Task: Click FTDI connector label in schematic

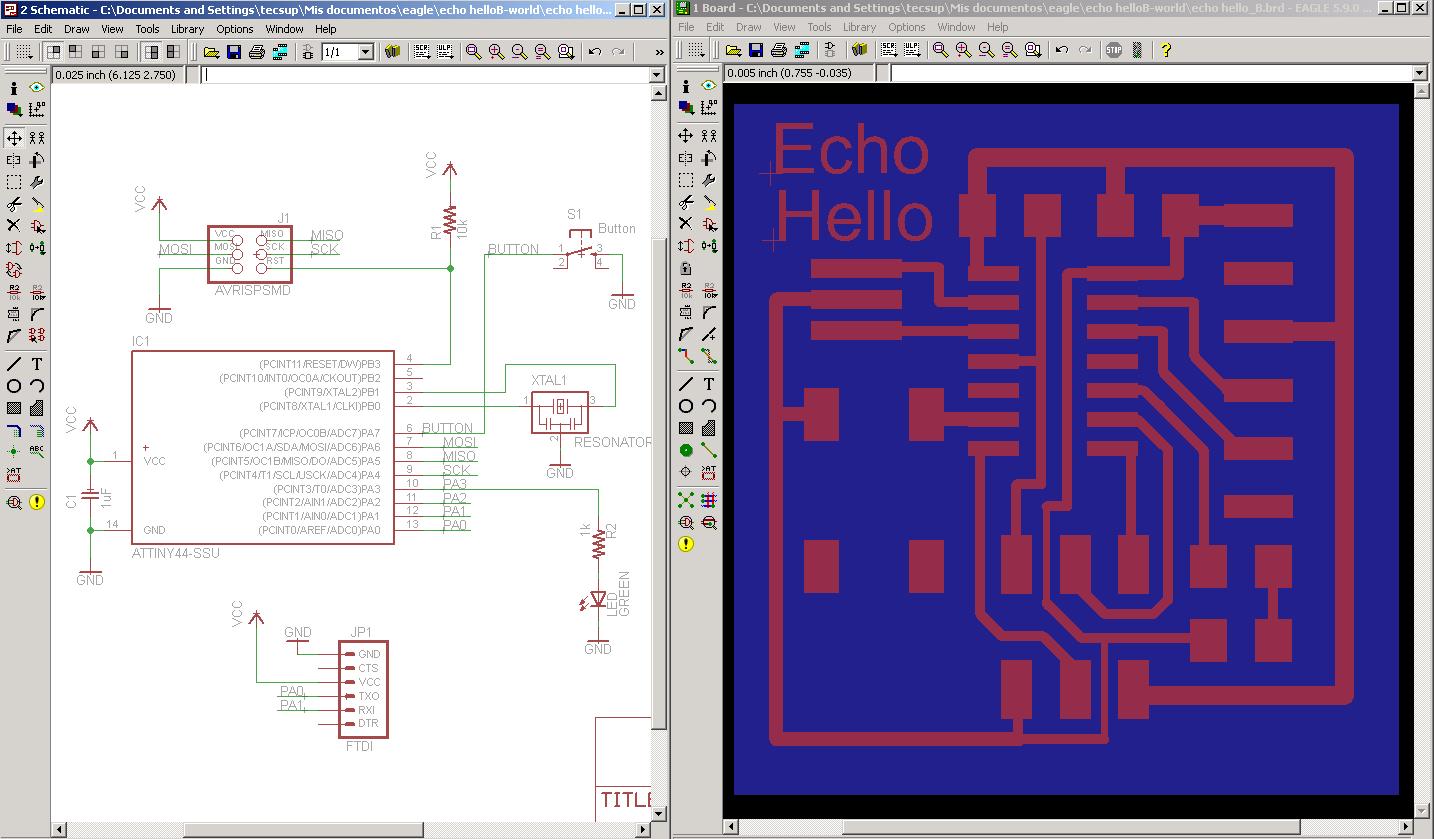Action: 359,745
